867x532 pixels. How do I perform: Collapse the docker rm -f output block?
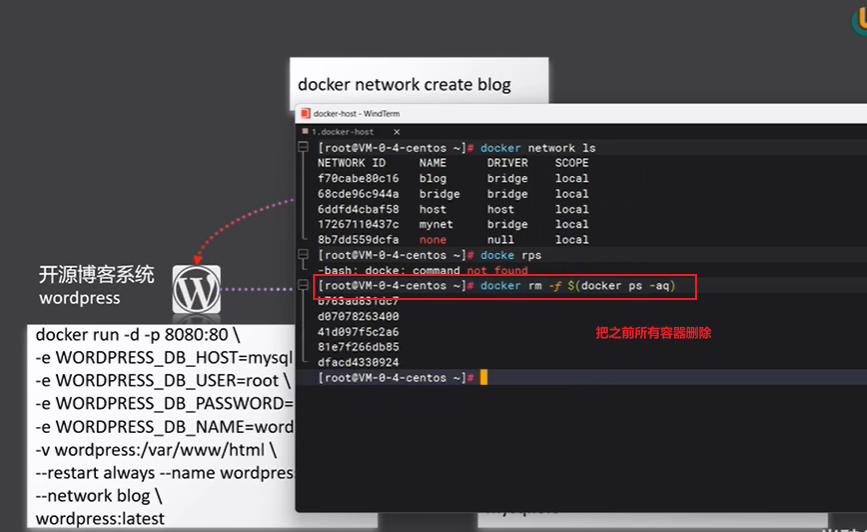tap(303, 285)
